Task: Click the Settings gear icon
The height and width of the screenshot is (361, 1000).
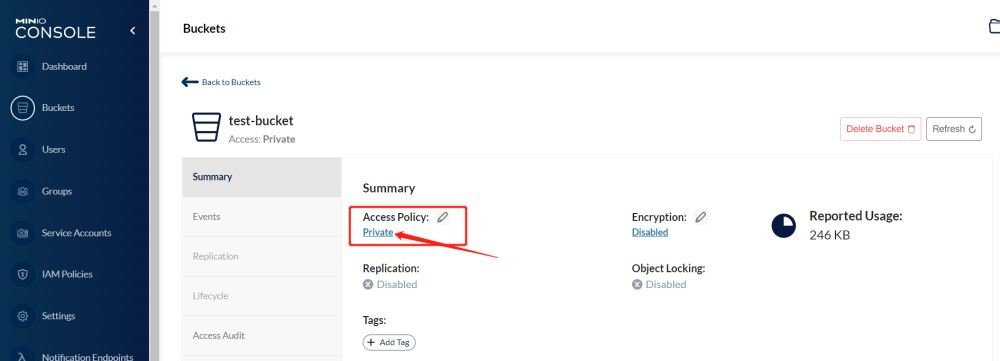Action: 23,316
